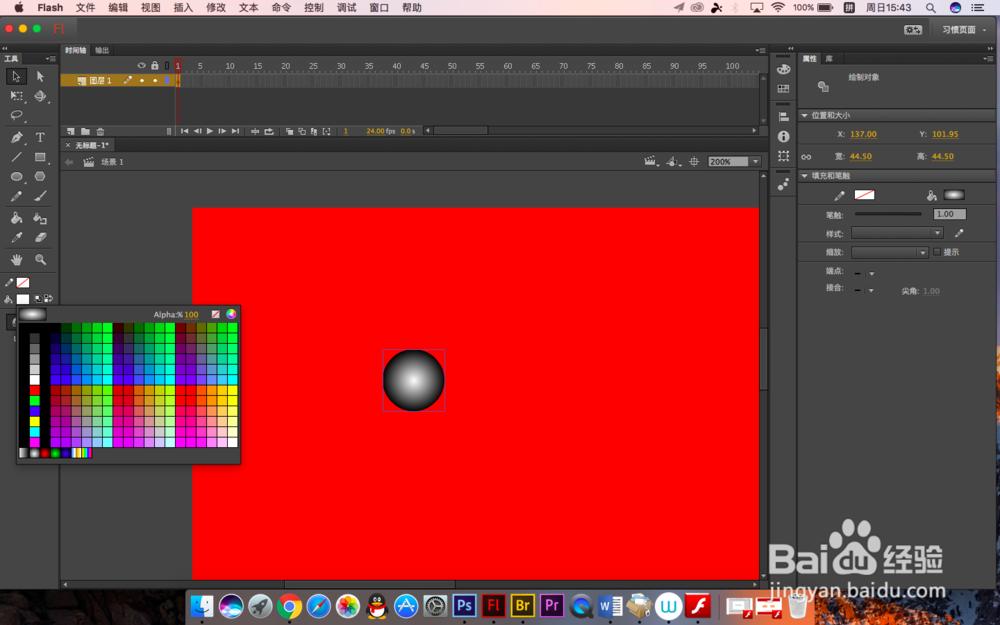Toggle Onion Skin button in timeline
1000x625 pixels.
point(290,131)
